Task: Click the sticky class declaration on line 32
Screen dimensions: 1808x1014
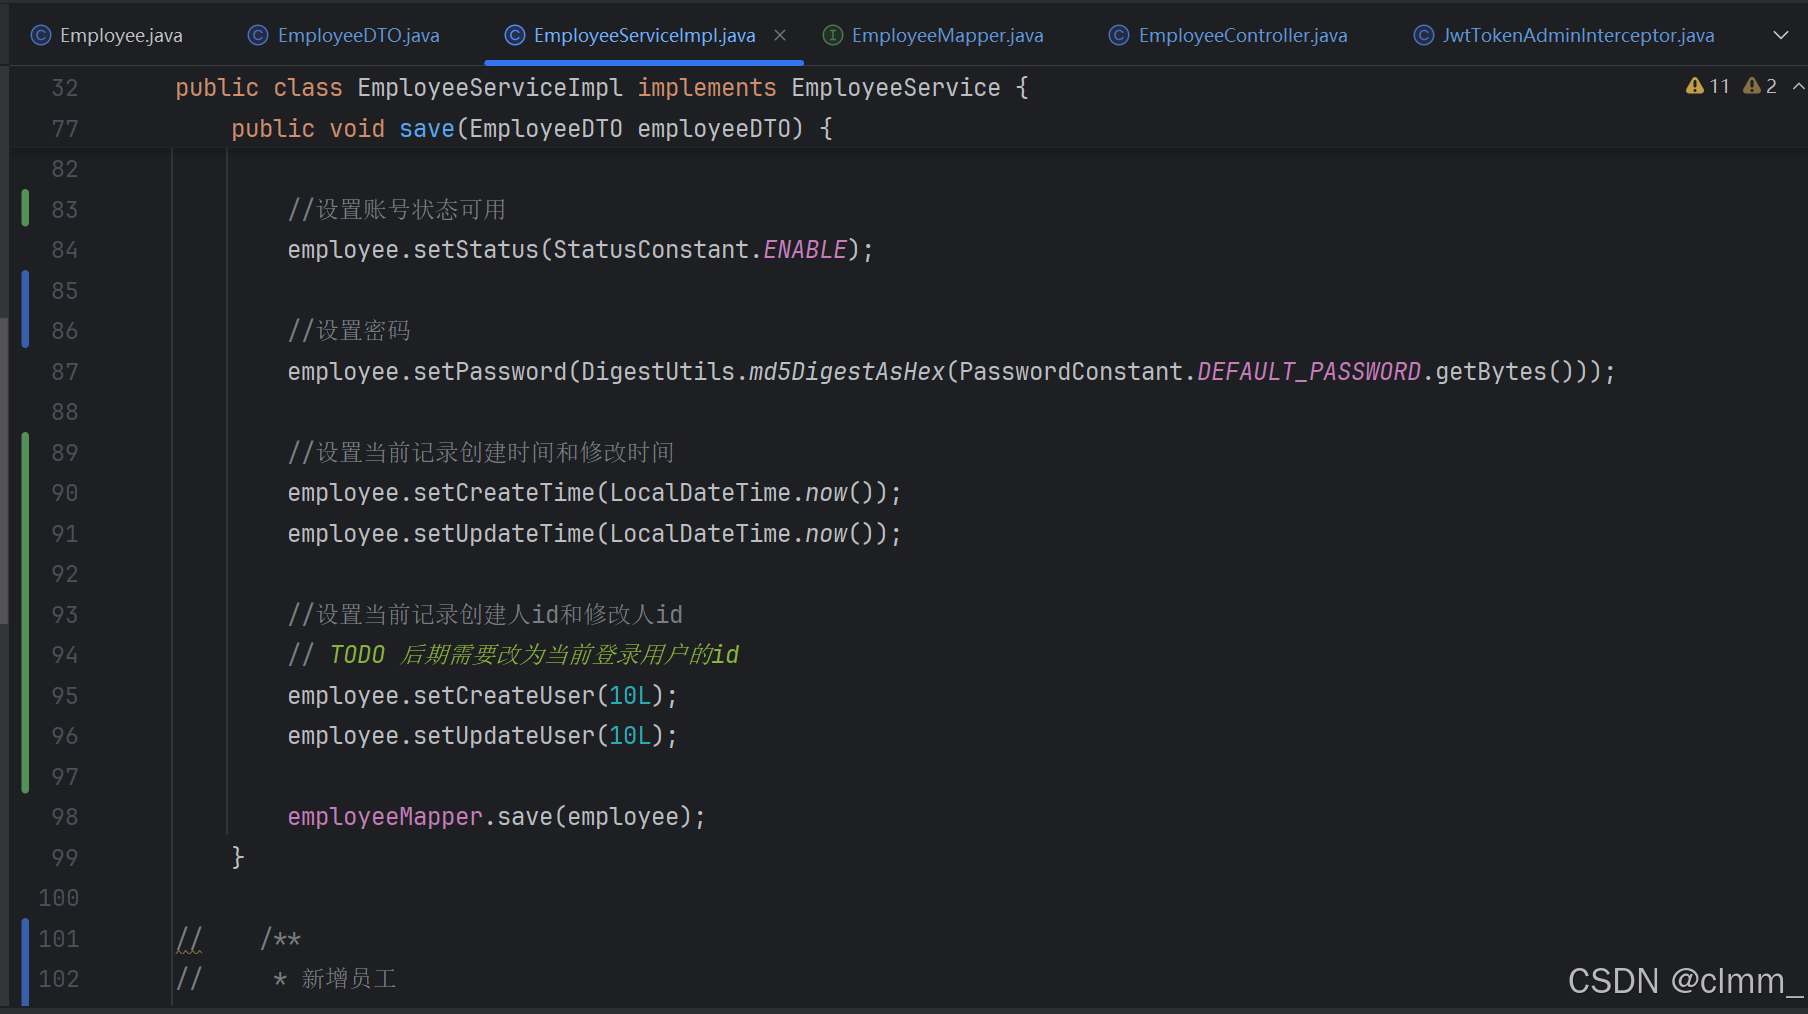Action: tap(600, 87)
